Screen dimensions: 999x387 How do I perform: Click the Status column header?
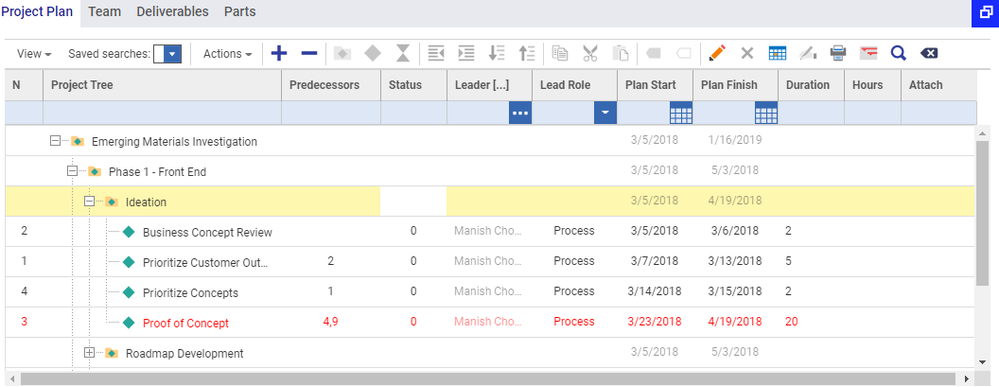[414, 85]
